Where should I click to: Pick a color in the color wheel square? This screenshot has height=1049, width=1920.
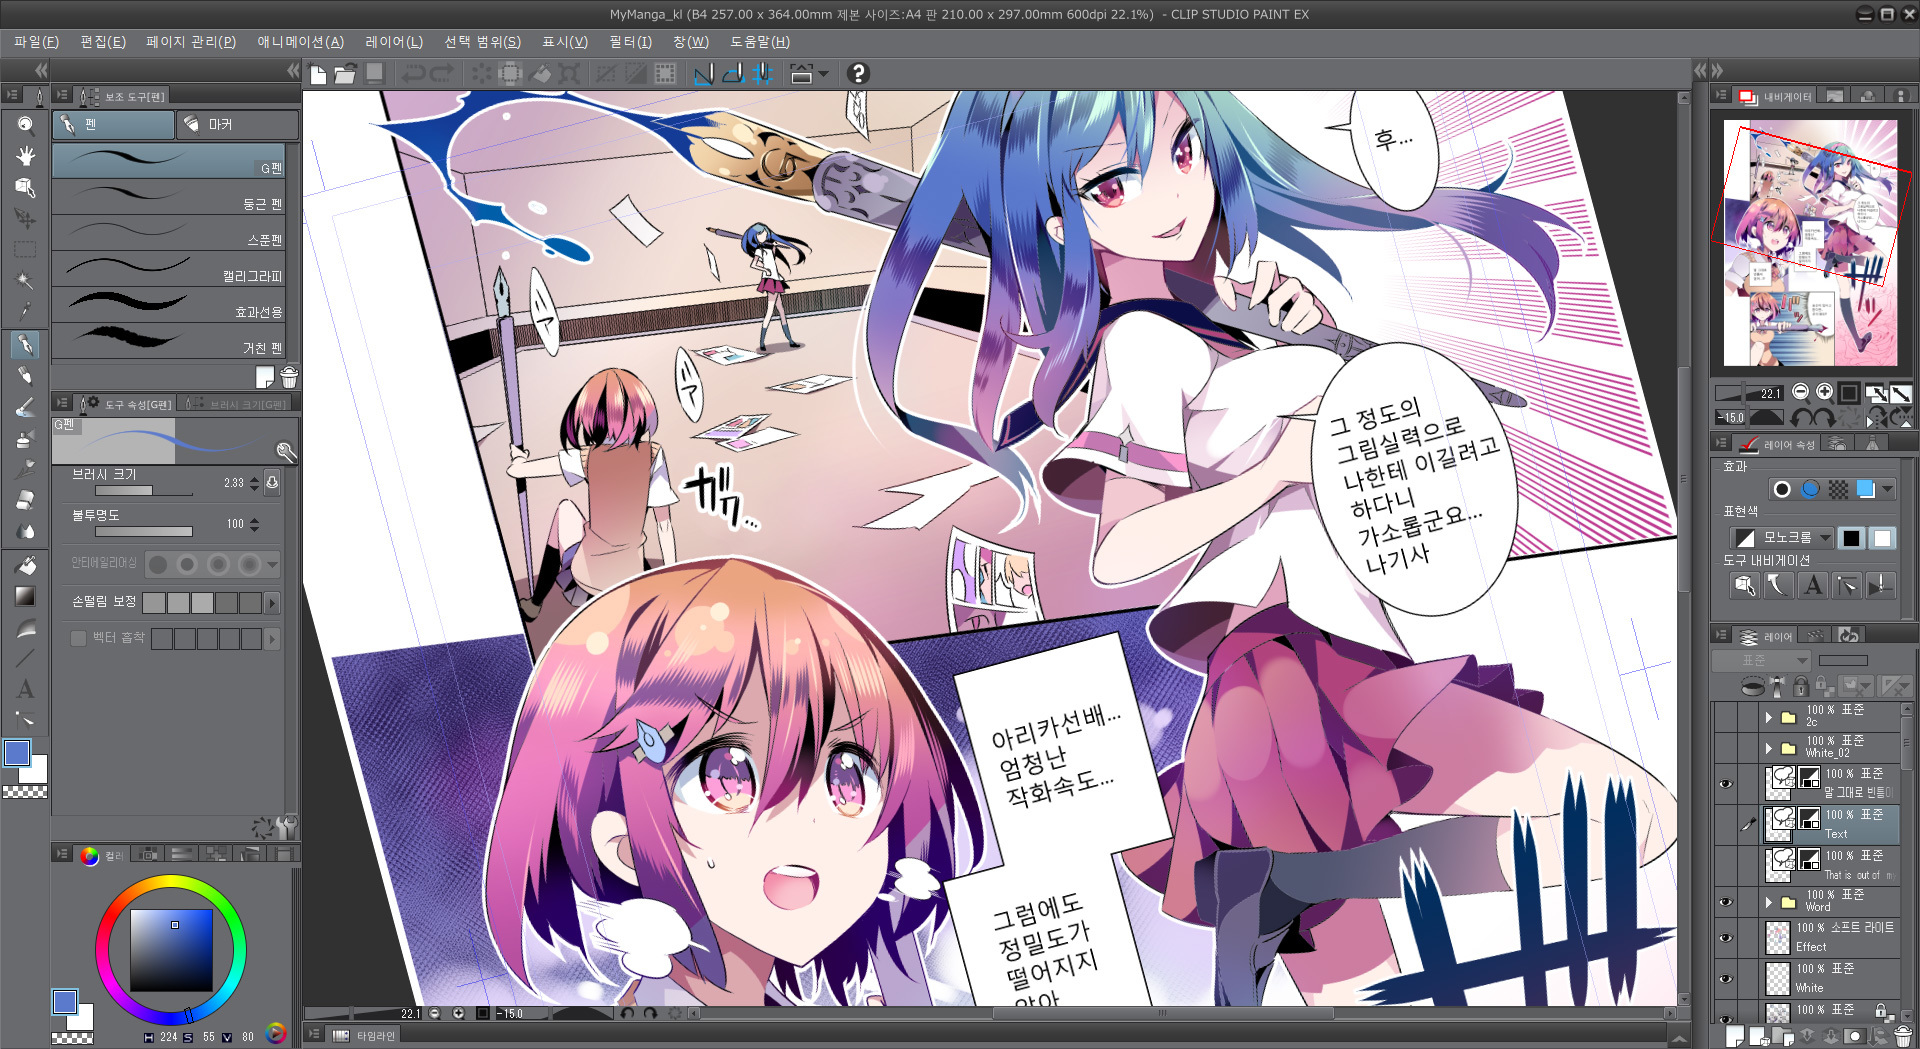click(171, 949)
